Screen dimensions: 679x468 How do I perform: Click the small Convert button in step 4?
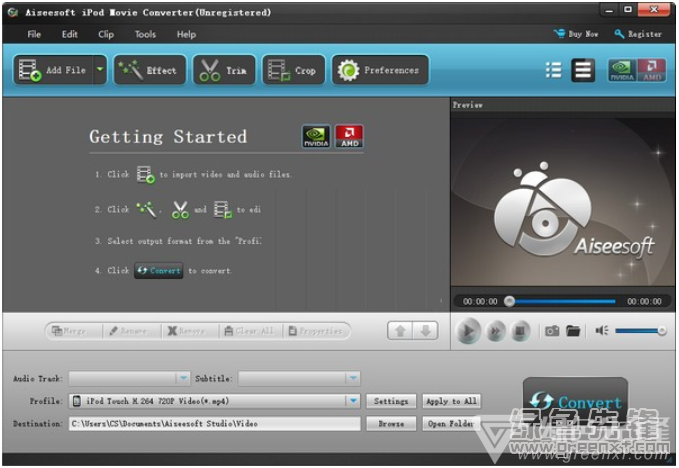point(158,271)
